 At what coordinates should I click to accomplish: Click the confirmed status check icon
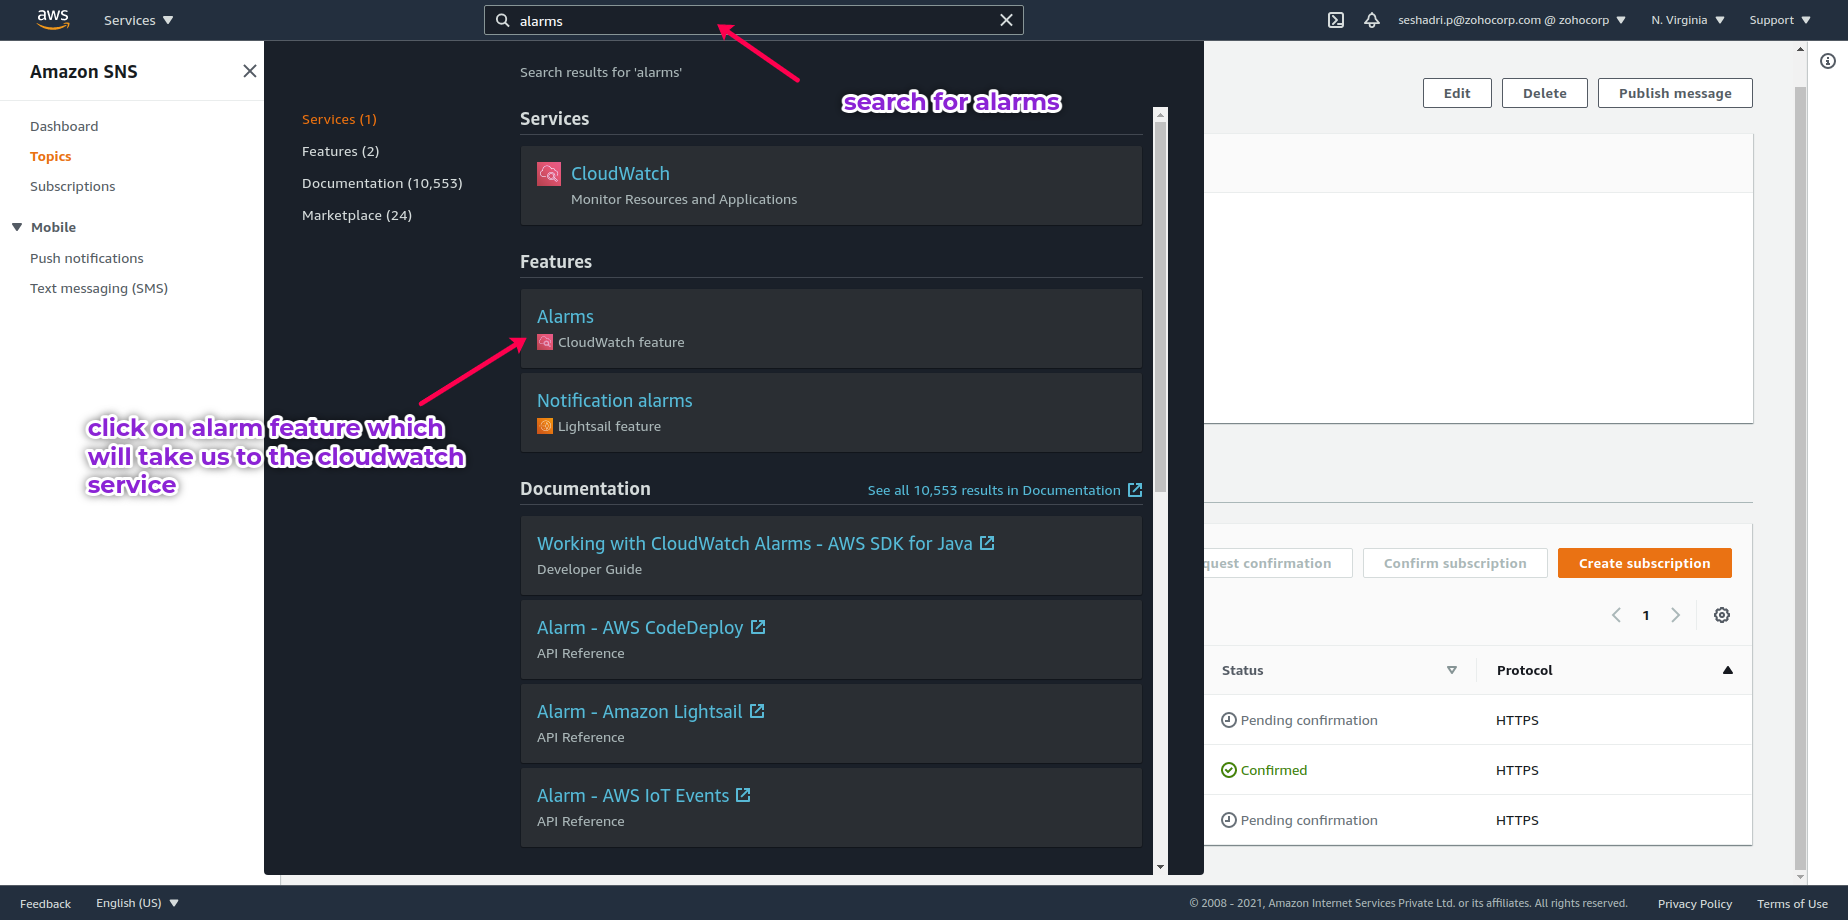(x=1229, y=770)
